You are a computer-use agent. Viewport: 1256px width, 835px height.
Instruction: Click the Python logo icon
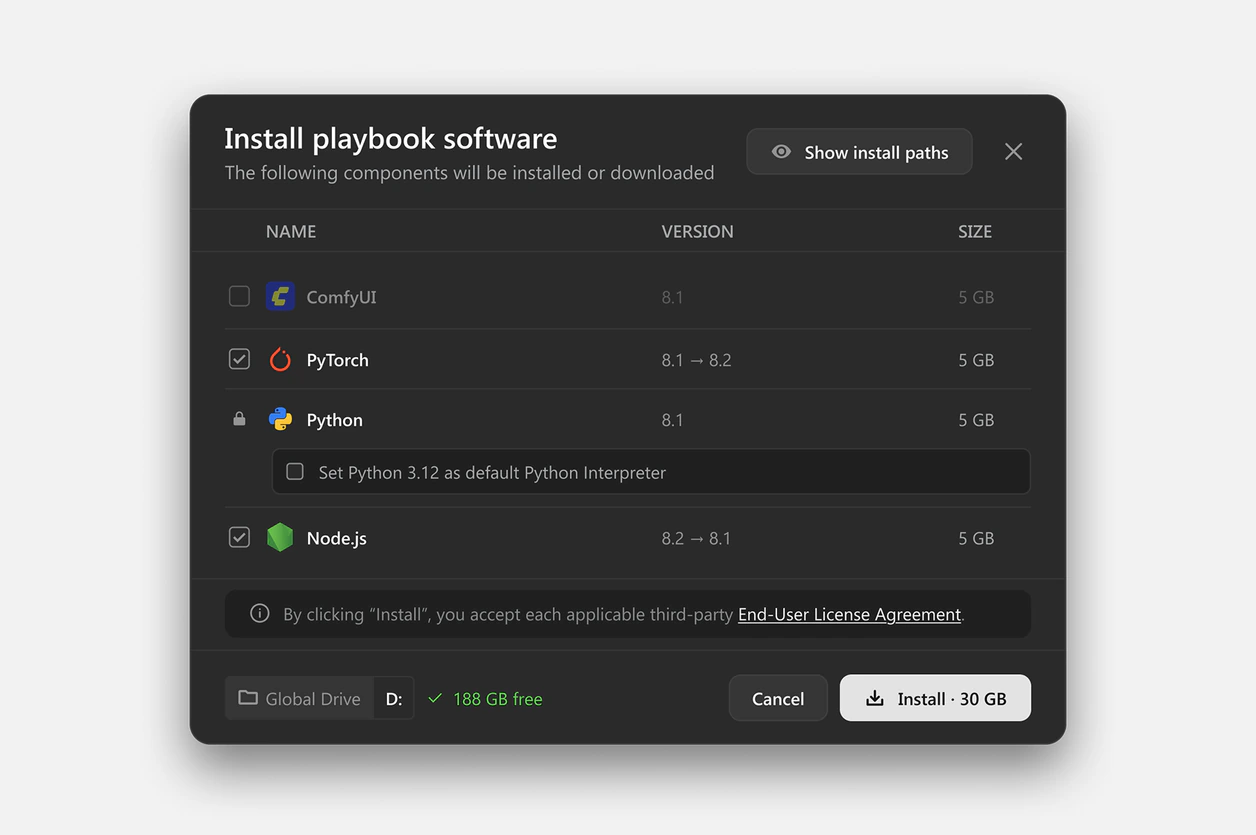(x=280, y=420)
